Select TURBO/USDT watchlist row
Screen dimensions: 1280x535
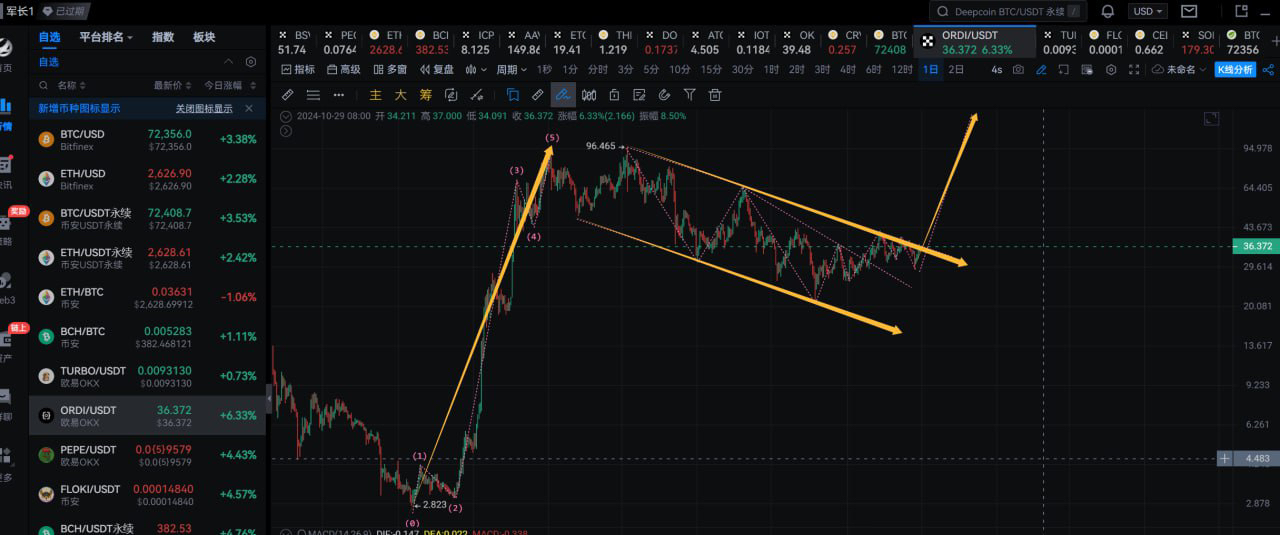(x=148, y=376)
